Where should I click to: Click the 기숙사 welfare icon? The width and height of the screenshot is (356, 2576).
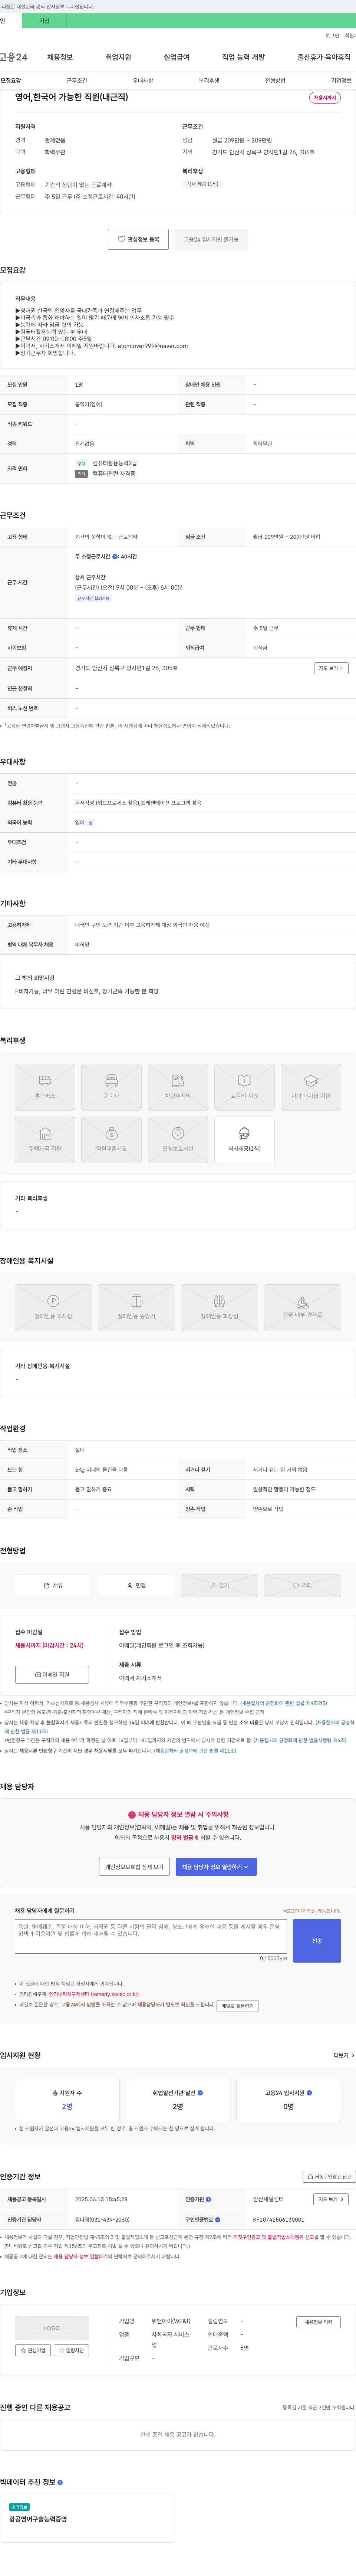coord(111,1087)
